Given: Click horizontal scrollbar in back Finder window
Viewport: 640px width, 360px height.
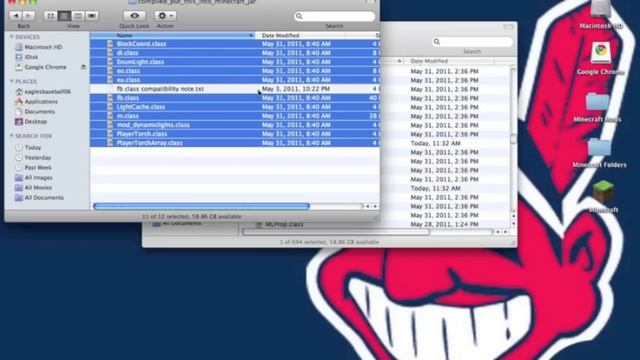Looking at the screenshot, I should 336,232.
